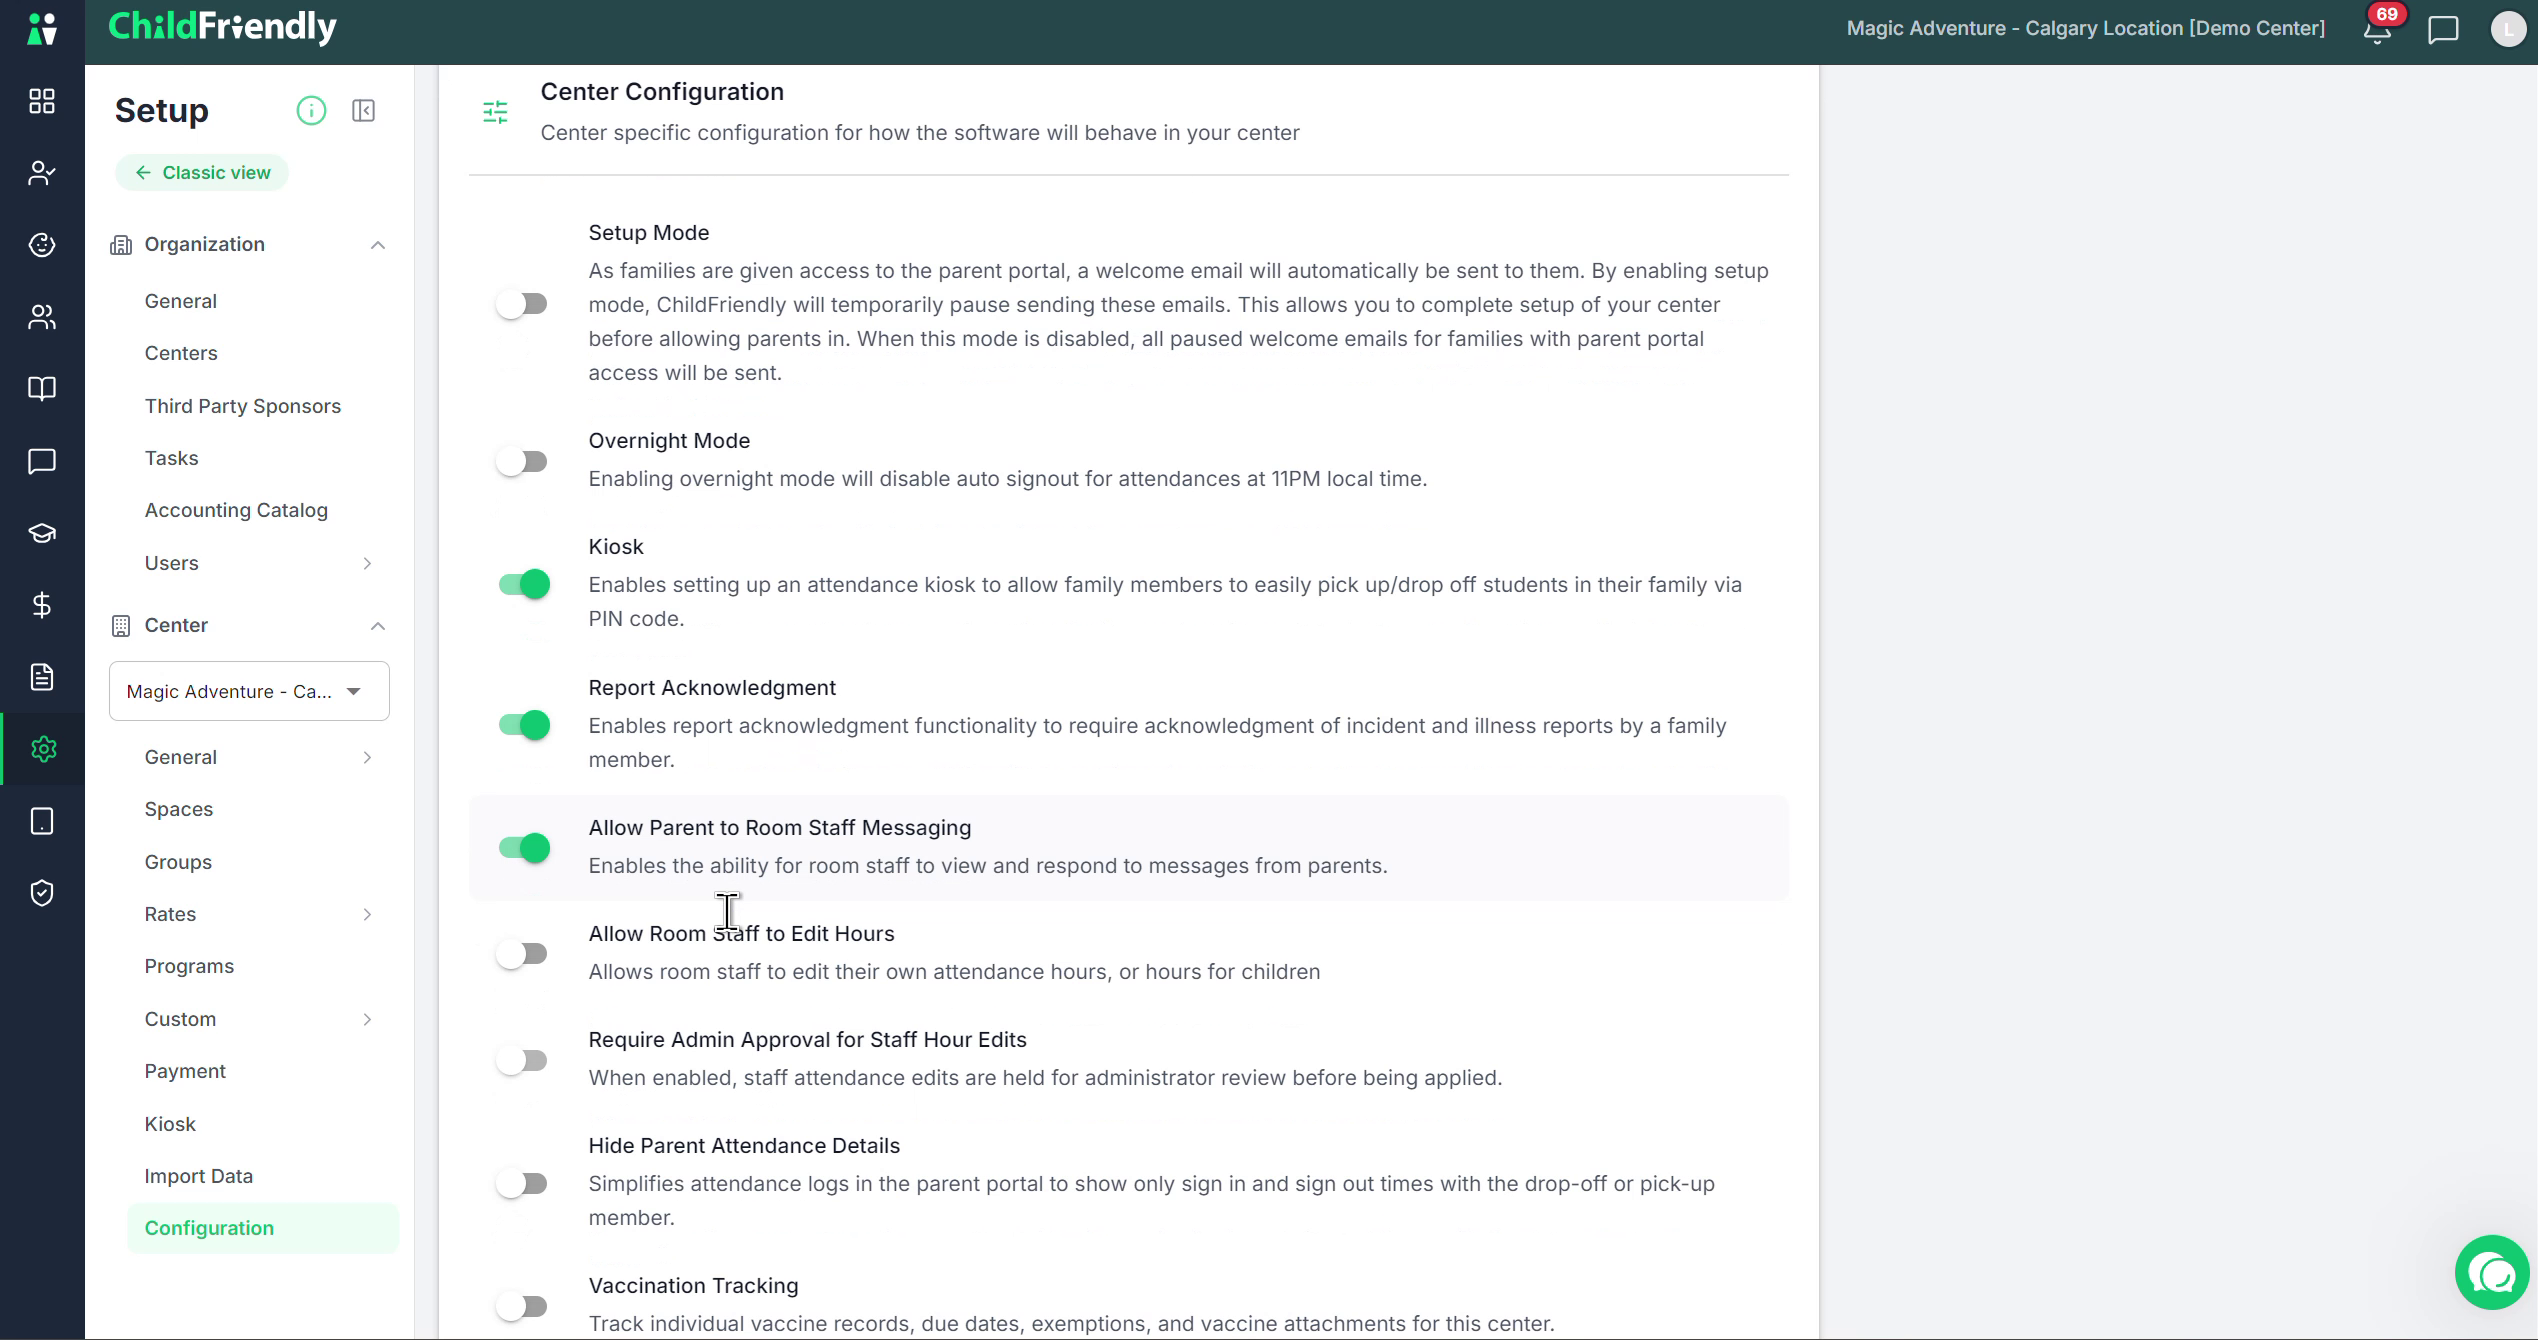Open the support chat bubble widget
This screenshot has width=2538, height=1340.
click(x=2492, y=1273)
